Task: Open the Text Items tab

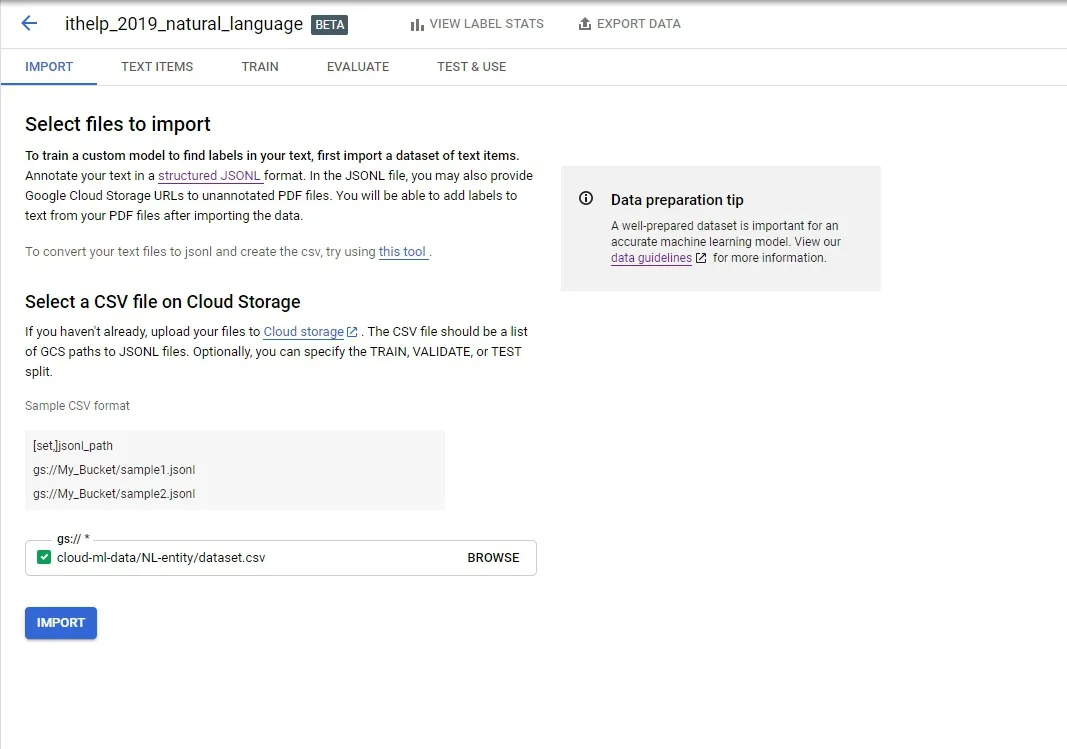Action: [157, 67]
